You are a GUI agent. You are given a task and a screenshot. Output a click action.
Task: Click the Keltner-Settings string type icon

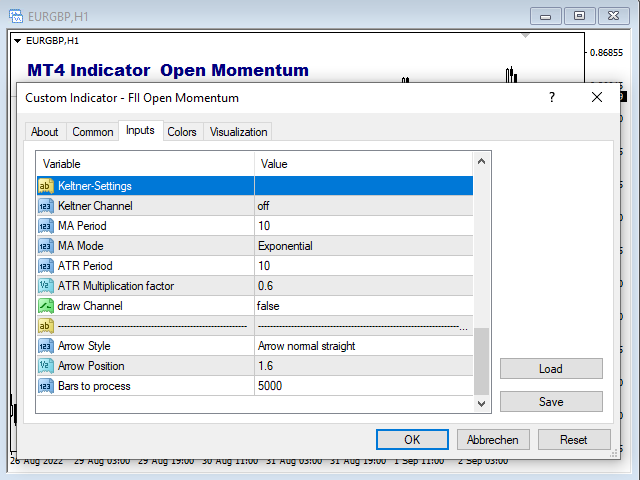click(x=46, y=186)
